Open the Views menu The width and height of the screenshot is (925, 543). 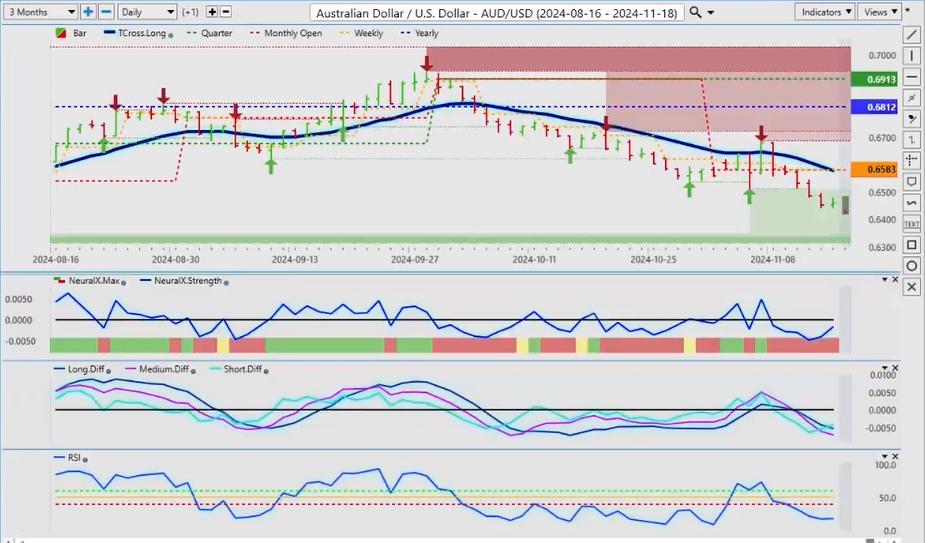pos(880,12)
